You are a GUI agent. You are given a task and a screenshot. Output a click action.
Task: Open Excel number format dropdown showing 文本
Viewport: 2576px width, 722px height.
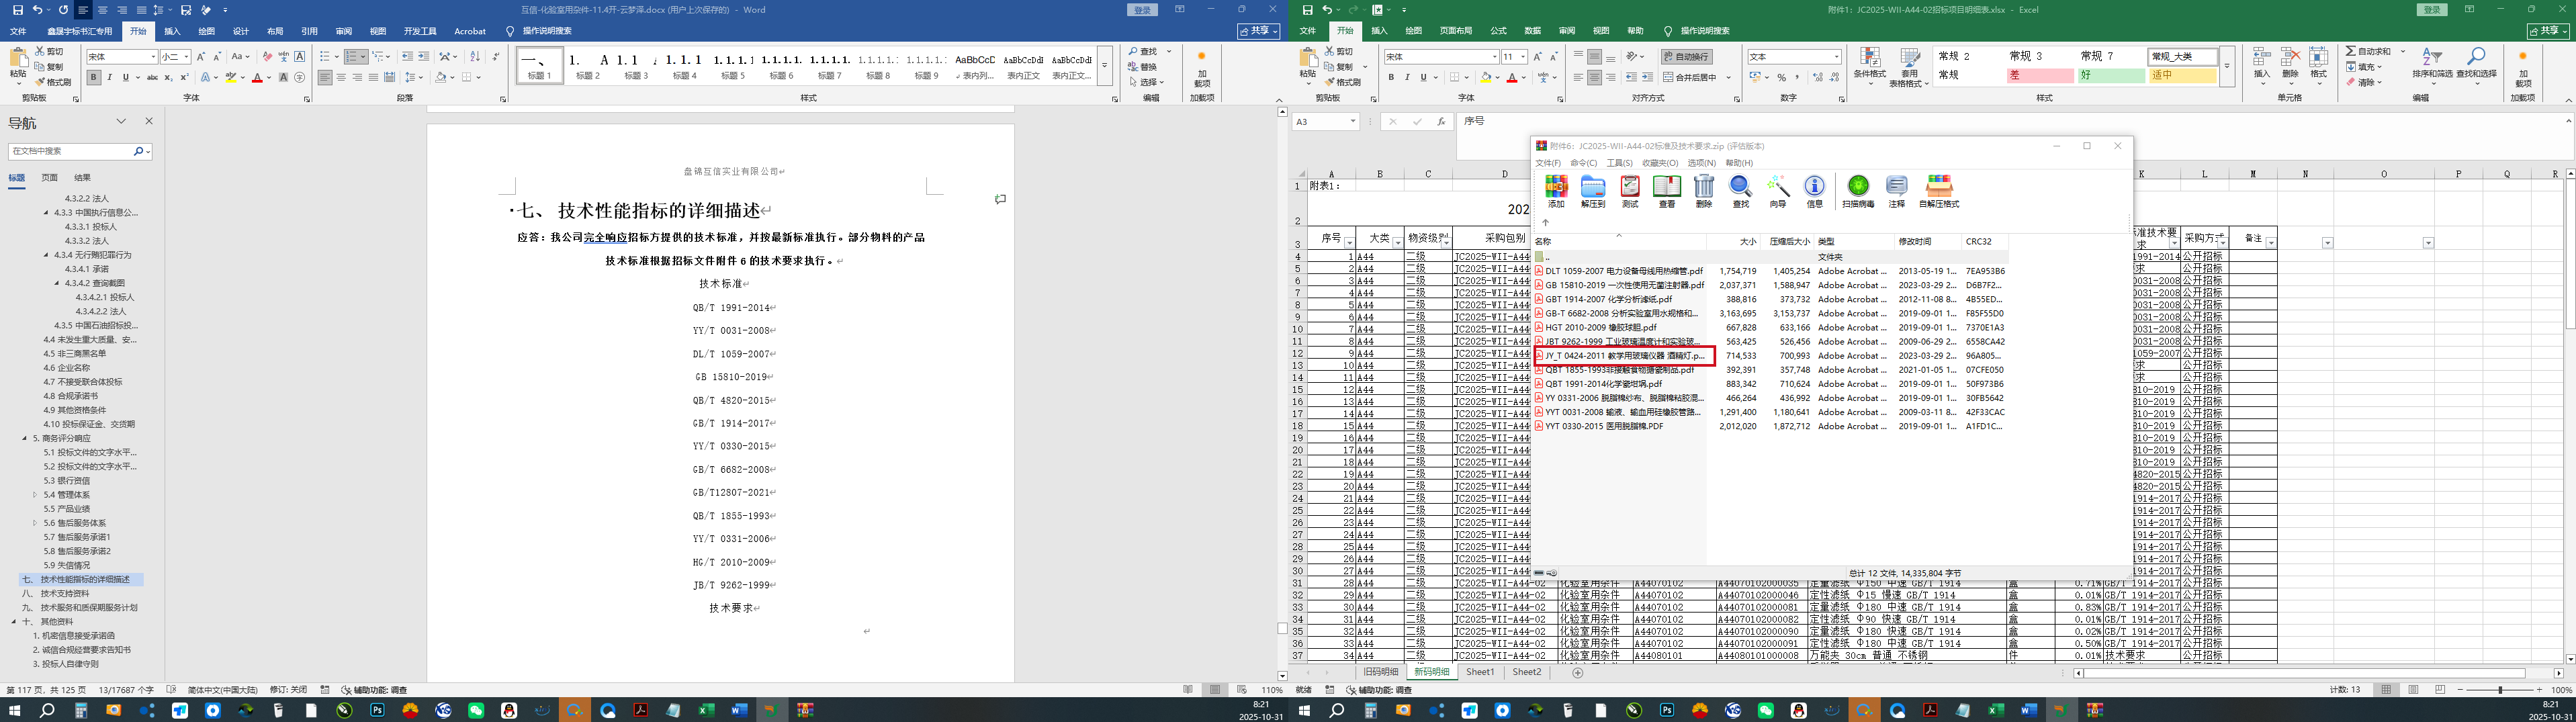(x=1794, y=57)
